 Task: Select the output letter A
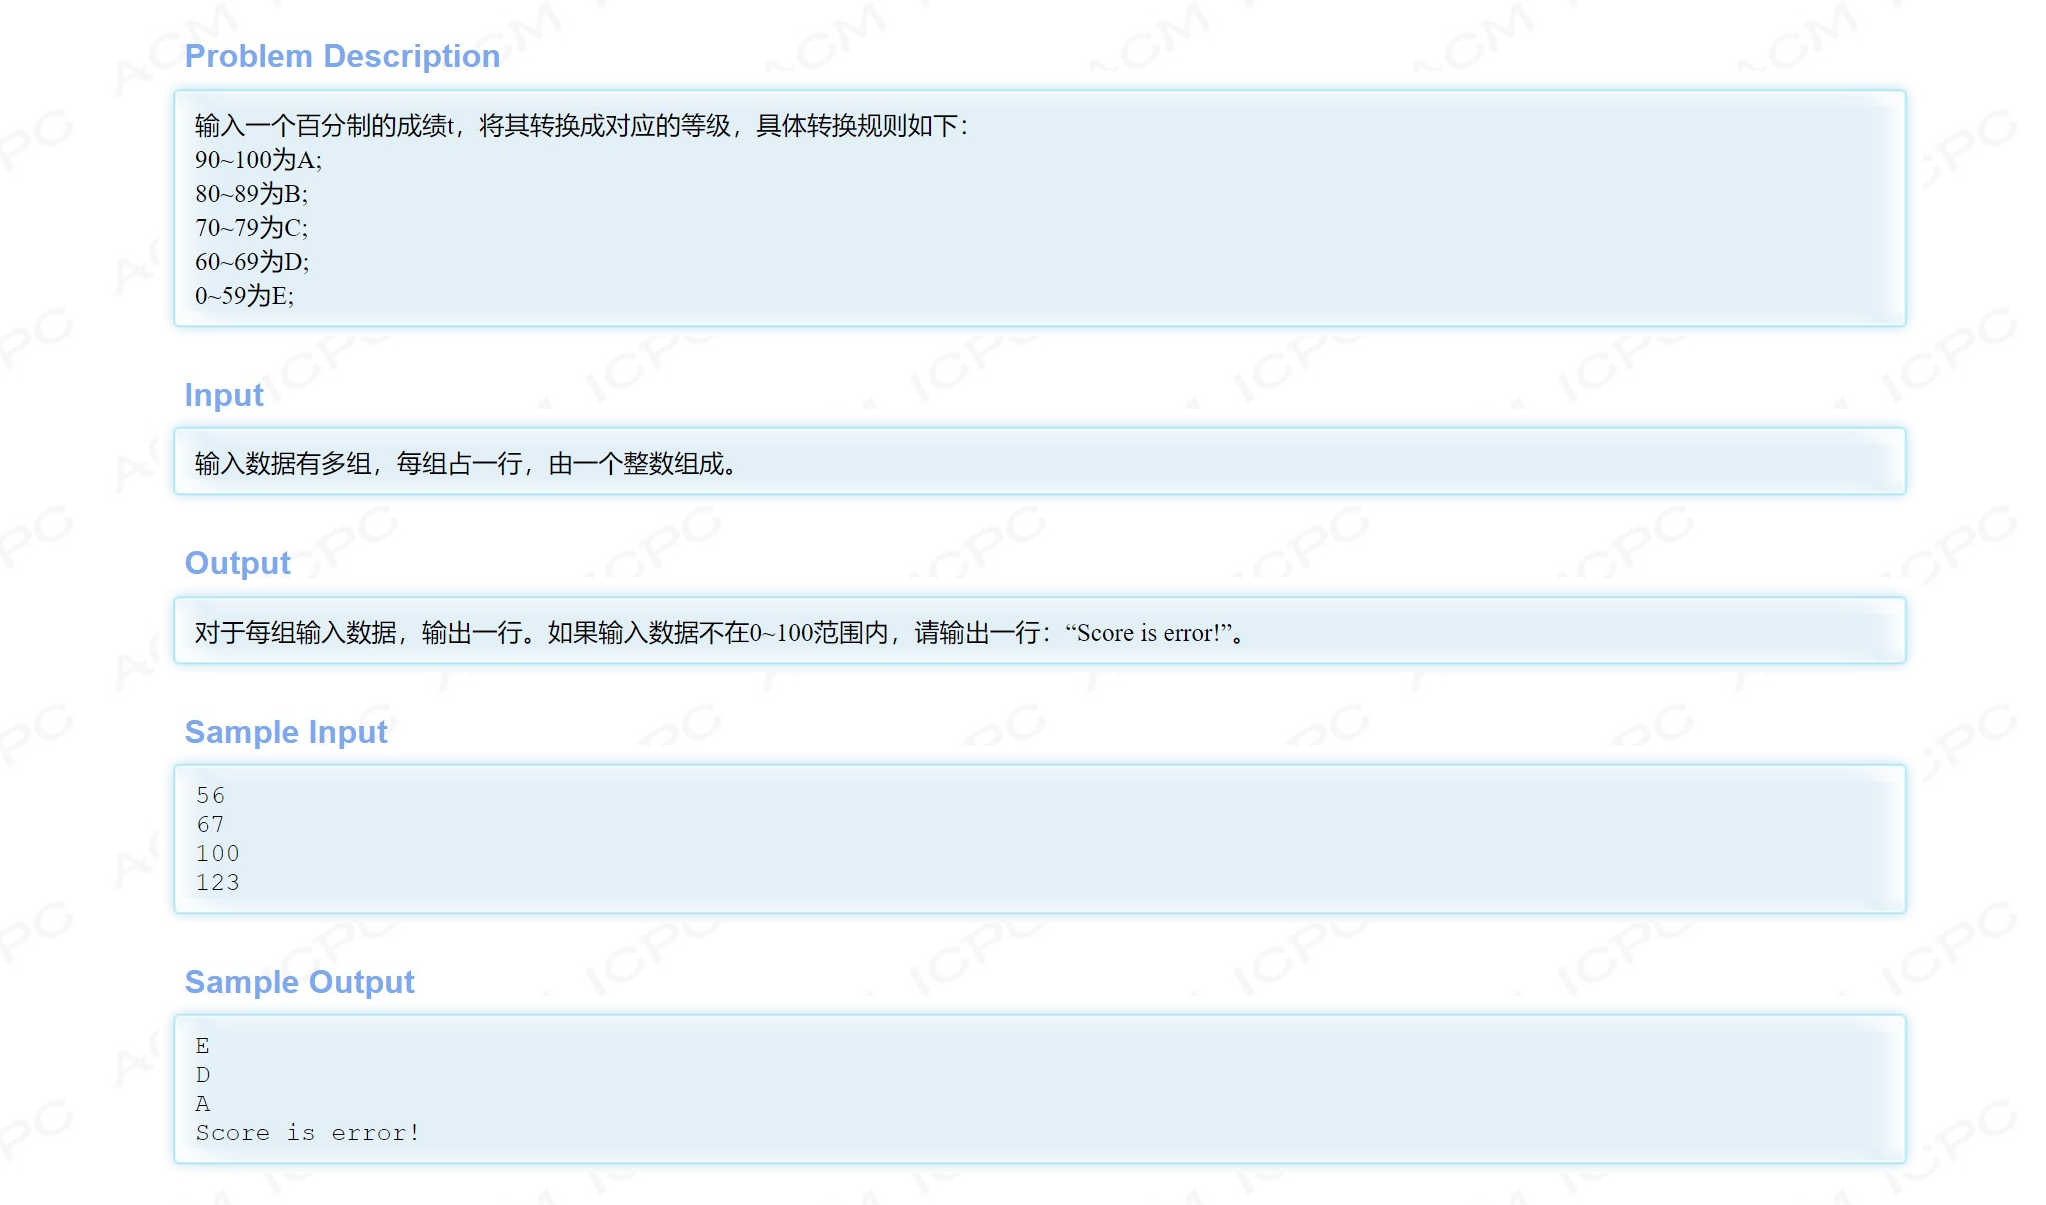(203, 1103)
